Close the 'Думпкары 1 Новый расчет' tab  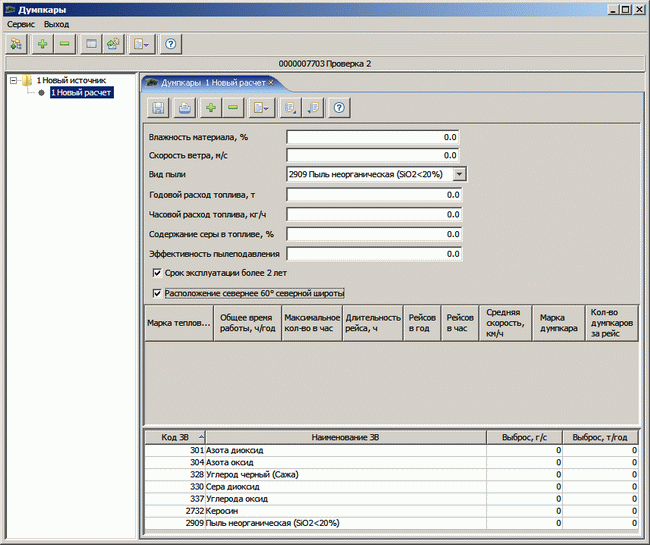click(271, 83)
